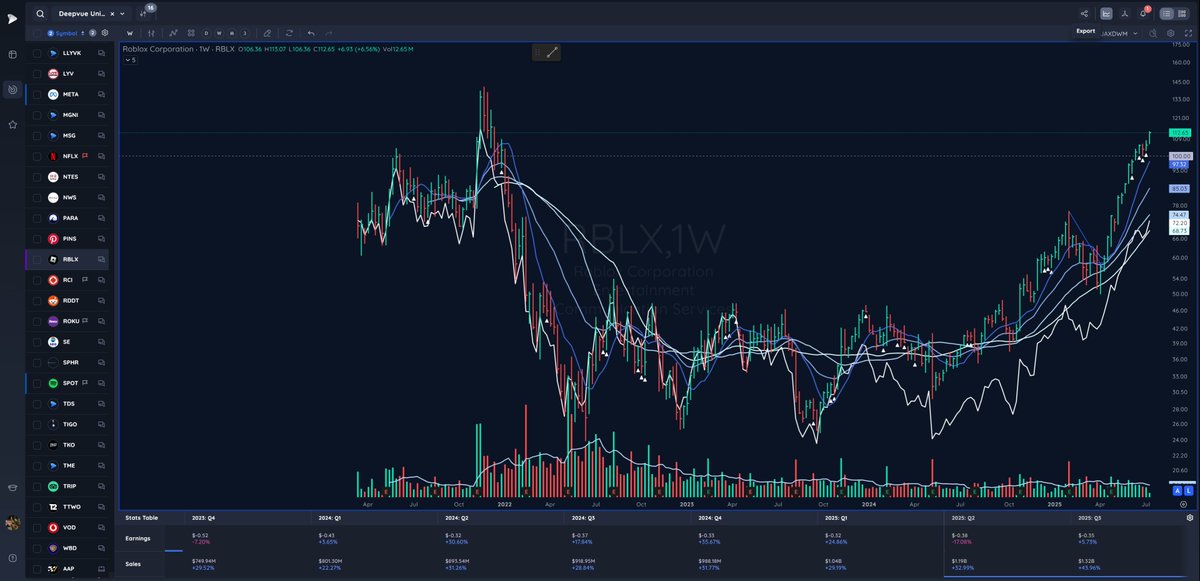
Task: Open the indicators icon in toolbar
Action: point(172,32)
